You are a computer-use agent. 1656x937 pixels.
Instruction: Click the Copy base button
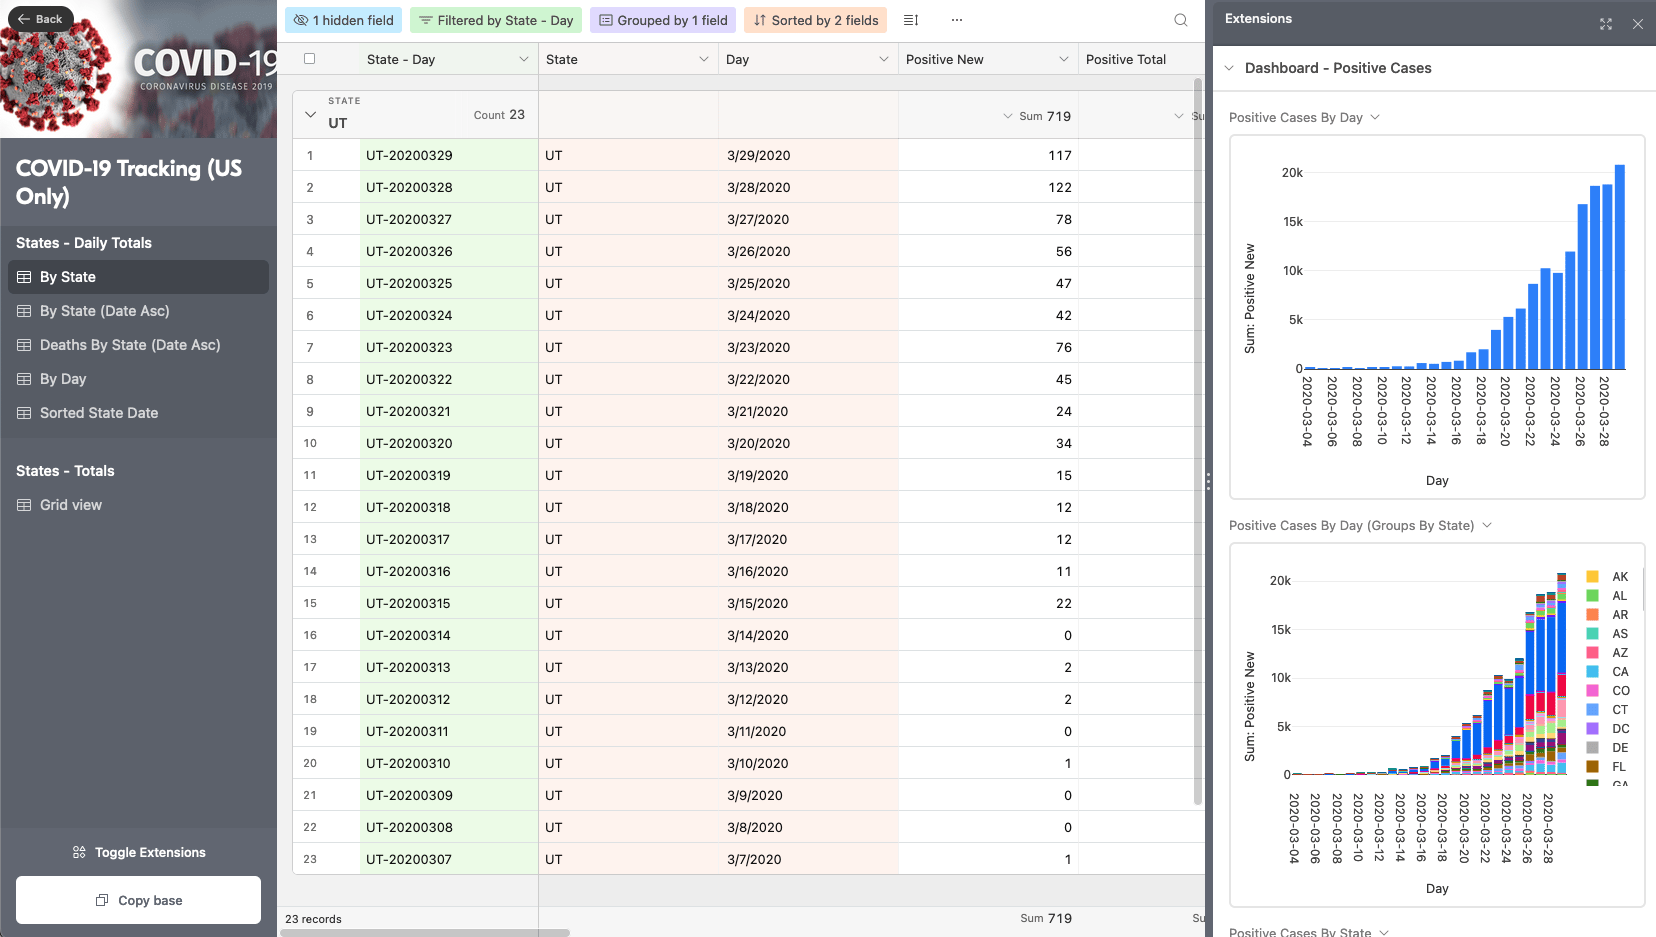(138, 900)
